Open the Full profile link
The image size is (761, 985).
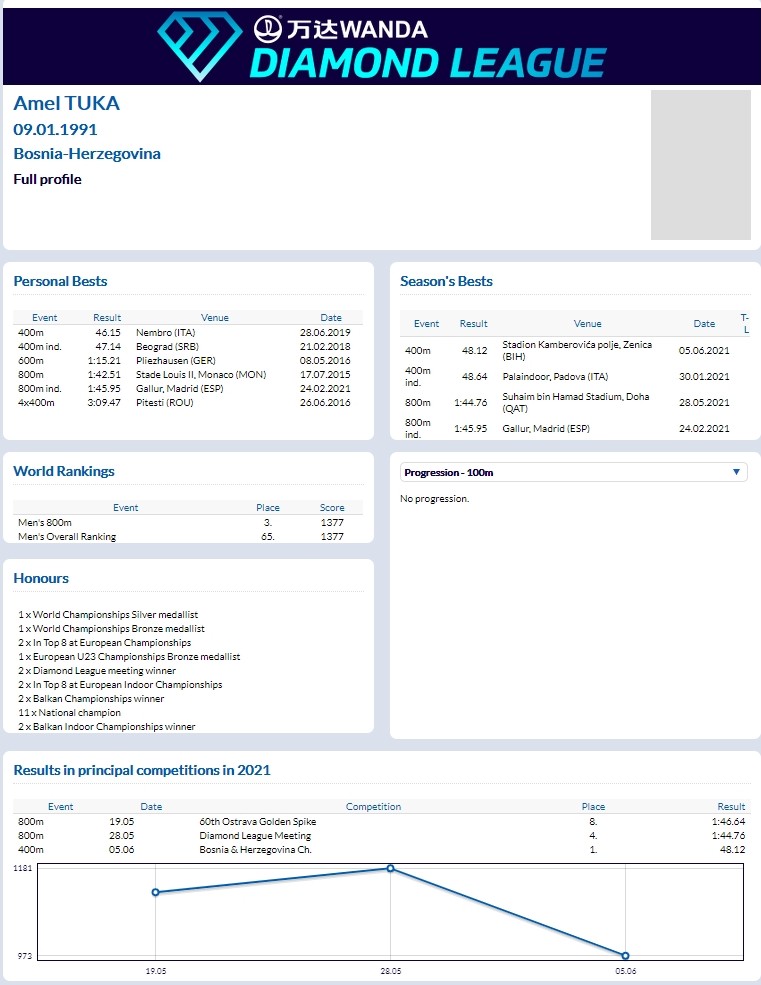click(47, 179)
